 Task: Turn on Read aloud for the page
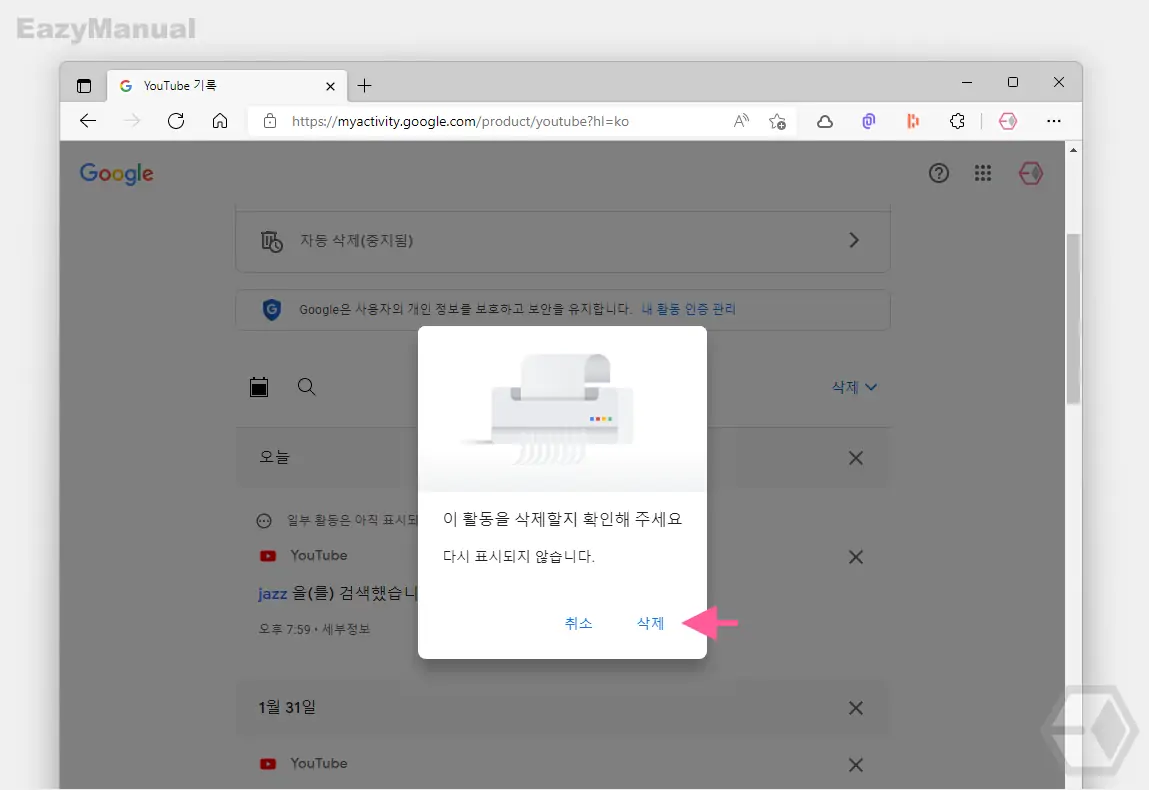coord(742,121)
